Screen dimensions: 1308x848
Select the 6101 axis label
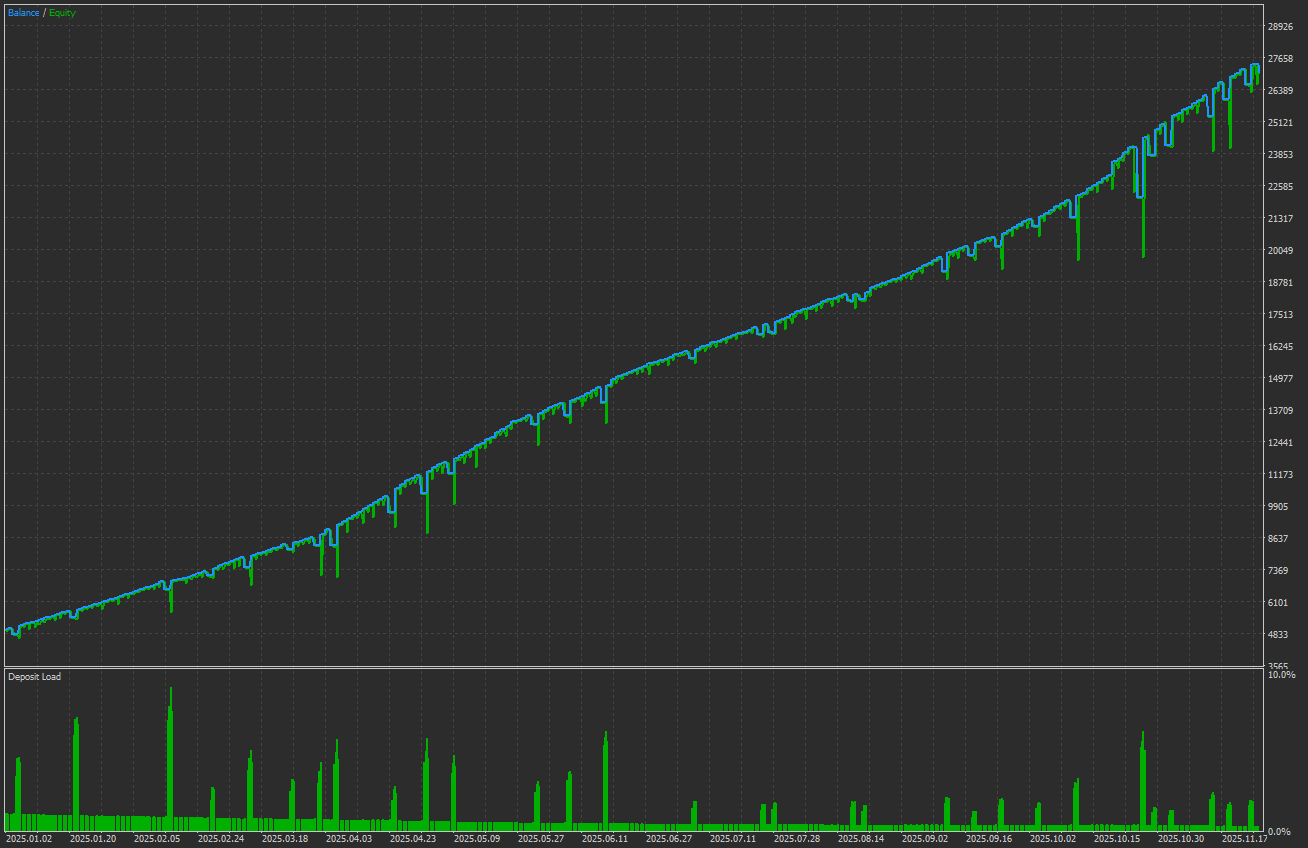click(1278, 603)
